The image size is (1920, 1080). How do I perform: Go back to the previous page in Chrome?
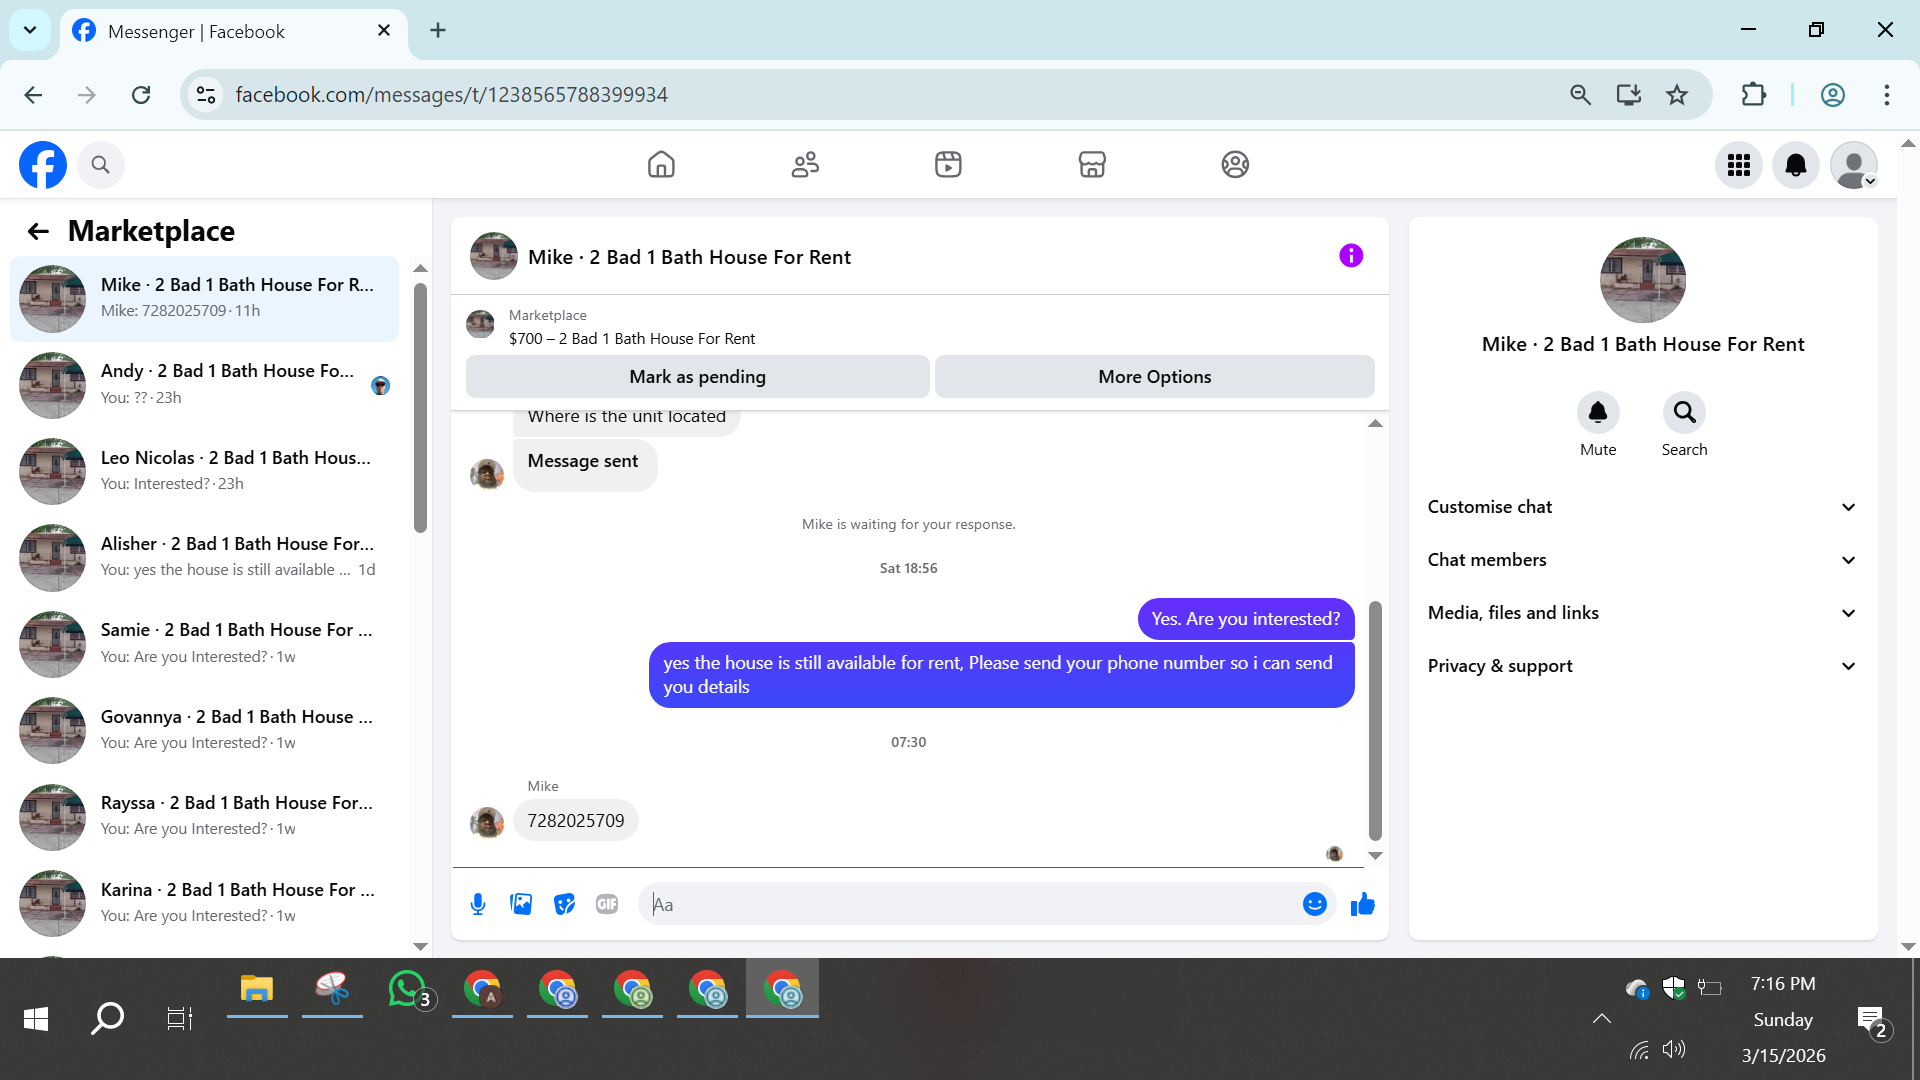point(33,95)
